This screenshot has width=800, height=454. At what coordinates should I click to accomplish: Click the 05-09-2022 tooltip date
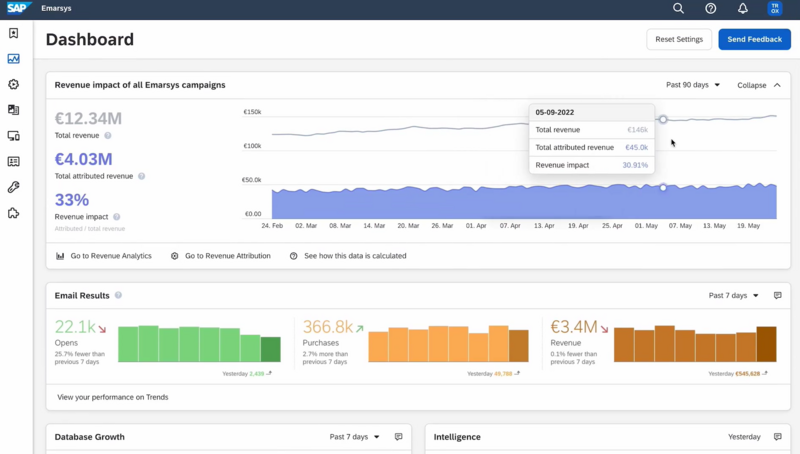tap(555, 112)
